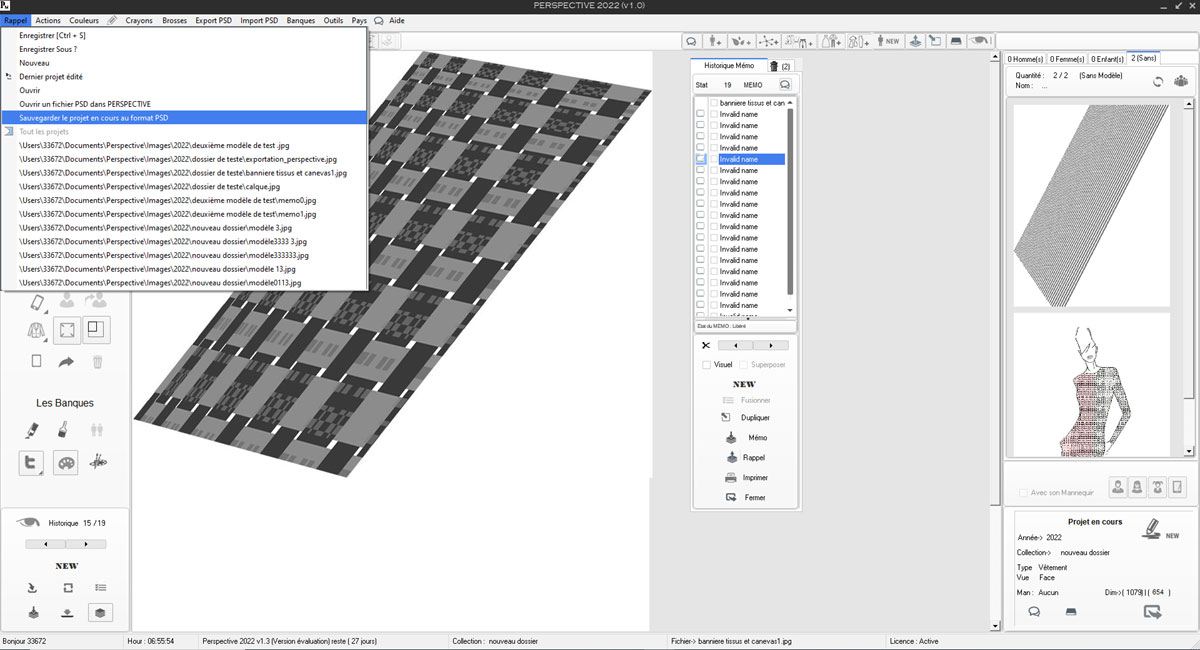Click the speech bubble icon next to MEMO
This screenshot has width=1200, height=650.
[x=785, y=85]
